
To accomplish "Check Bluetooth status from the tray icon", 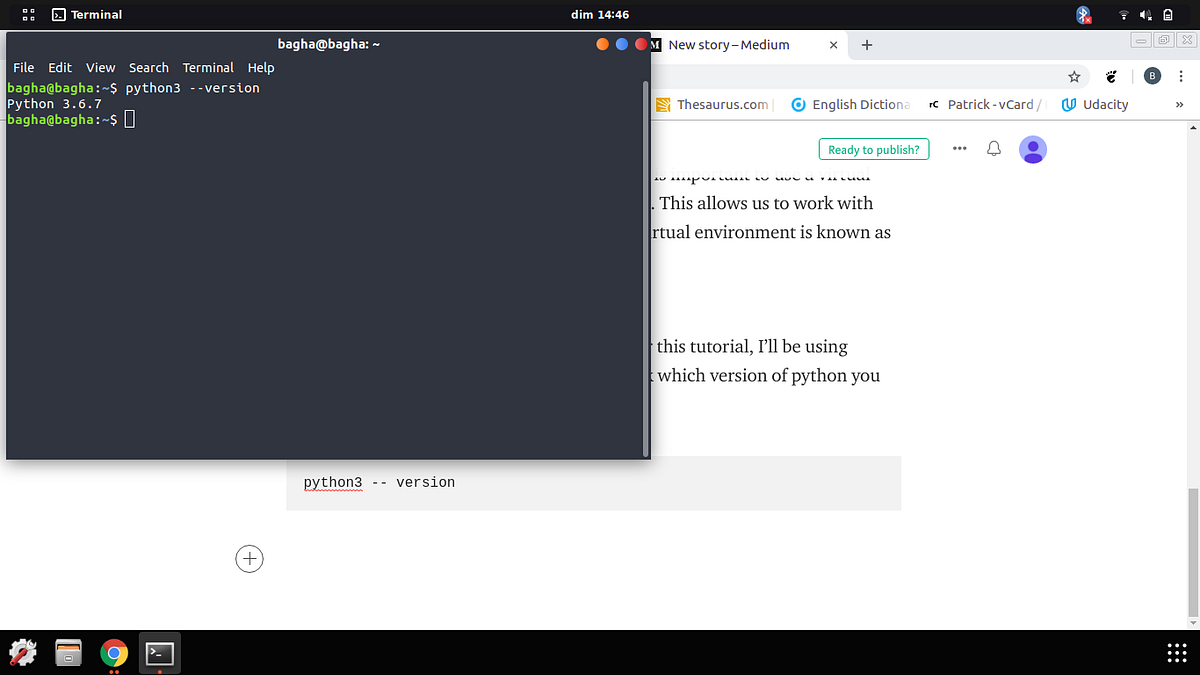I will (1083, 14).
